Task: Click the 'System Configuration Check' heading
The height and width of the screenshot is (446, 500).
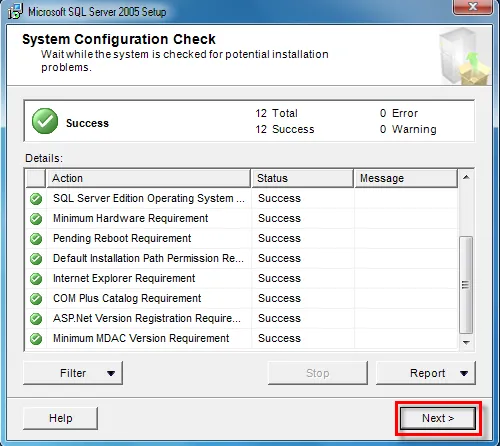Action: (x=119, y=39)
